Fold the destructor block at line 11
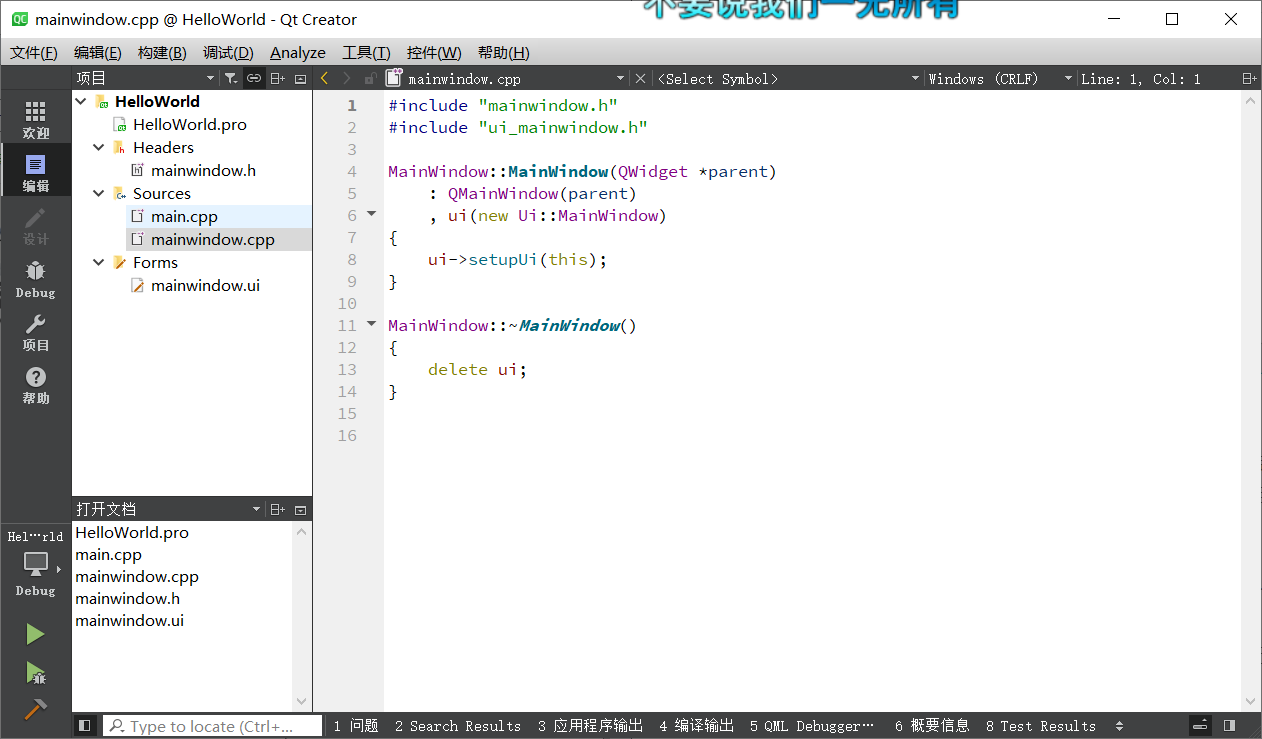This screenshot has height=739, width=1262. 371,324
